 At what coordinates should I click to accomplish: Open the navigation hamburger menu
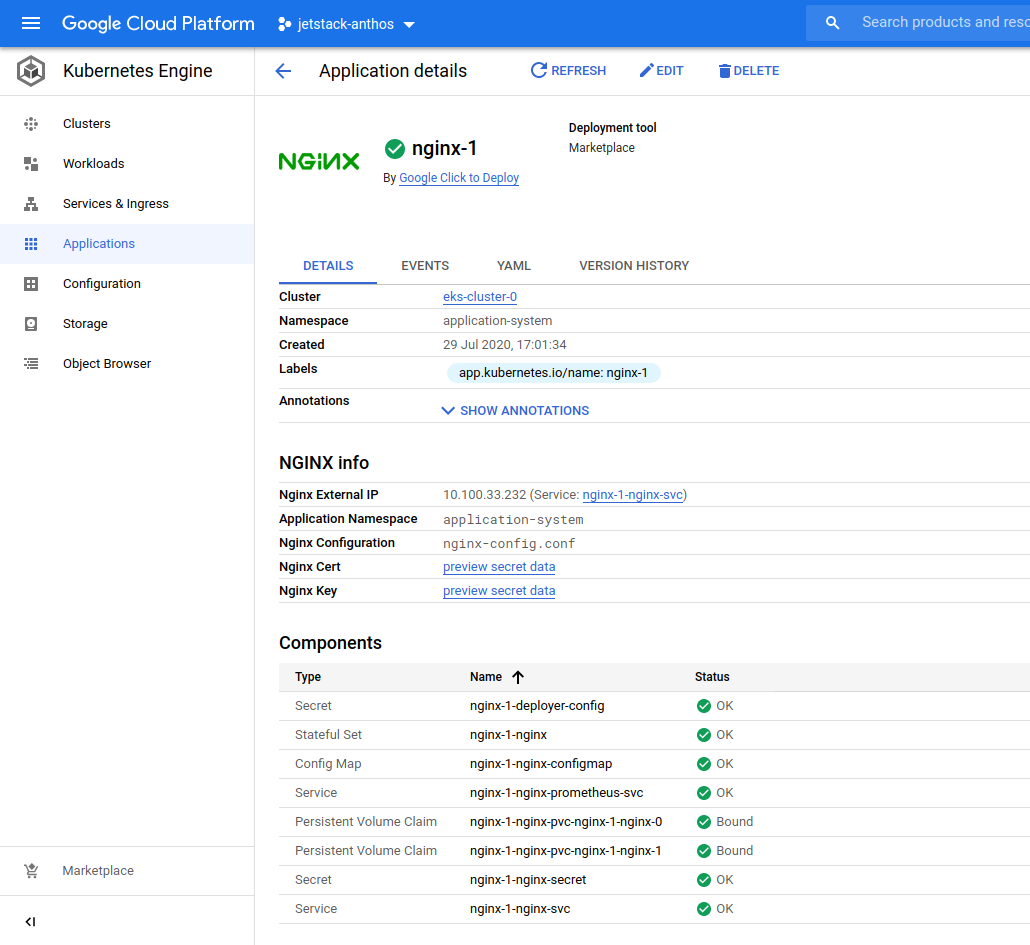coord(27,23)
